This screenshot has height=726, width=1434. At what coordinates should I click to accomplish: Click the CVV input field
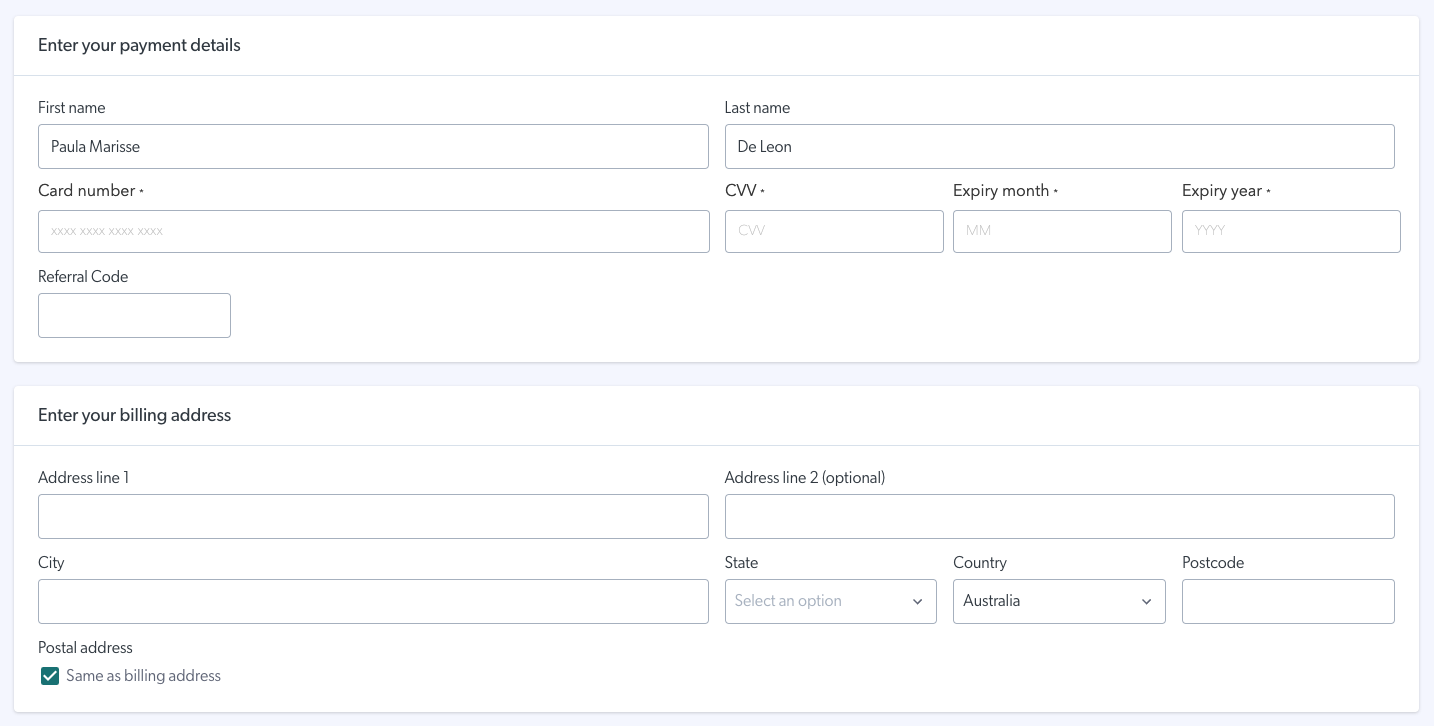[x=834, y=231]
